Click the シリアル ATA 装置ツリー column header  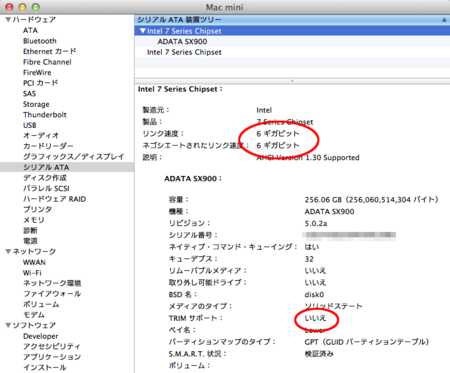point(292,20)
